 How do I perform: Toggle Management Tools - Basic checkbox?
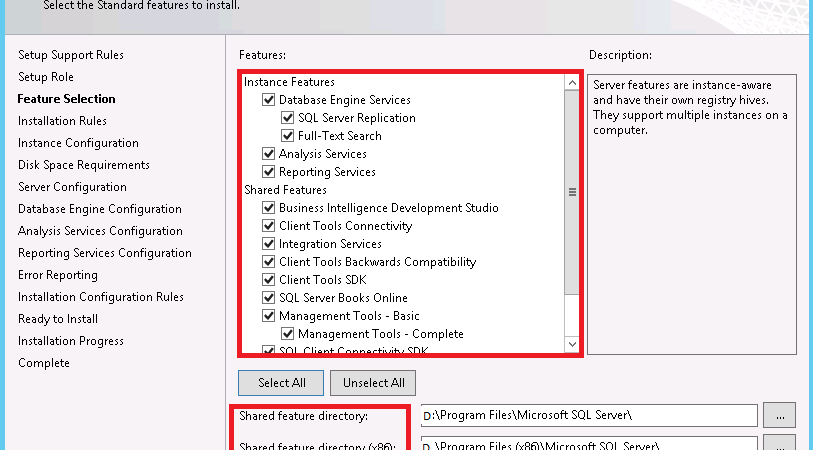268,316
